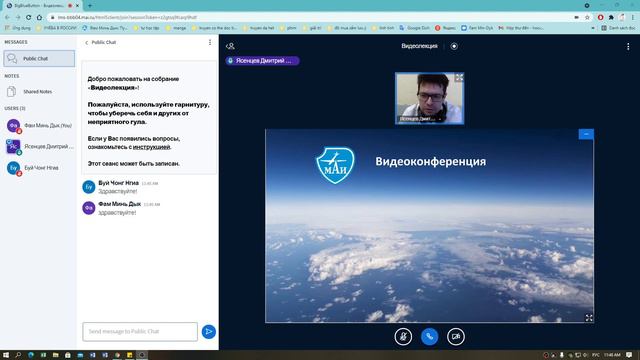Click Буй Чонг Нгиа's chat message

coord(118,191)
